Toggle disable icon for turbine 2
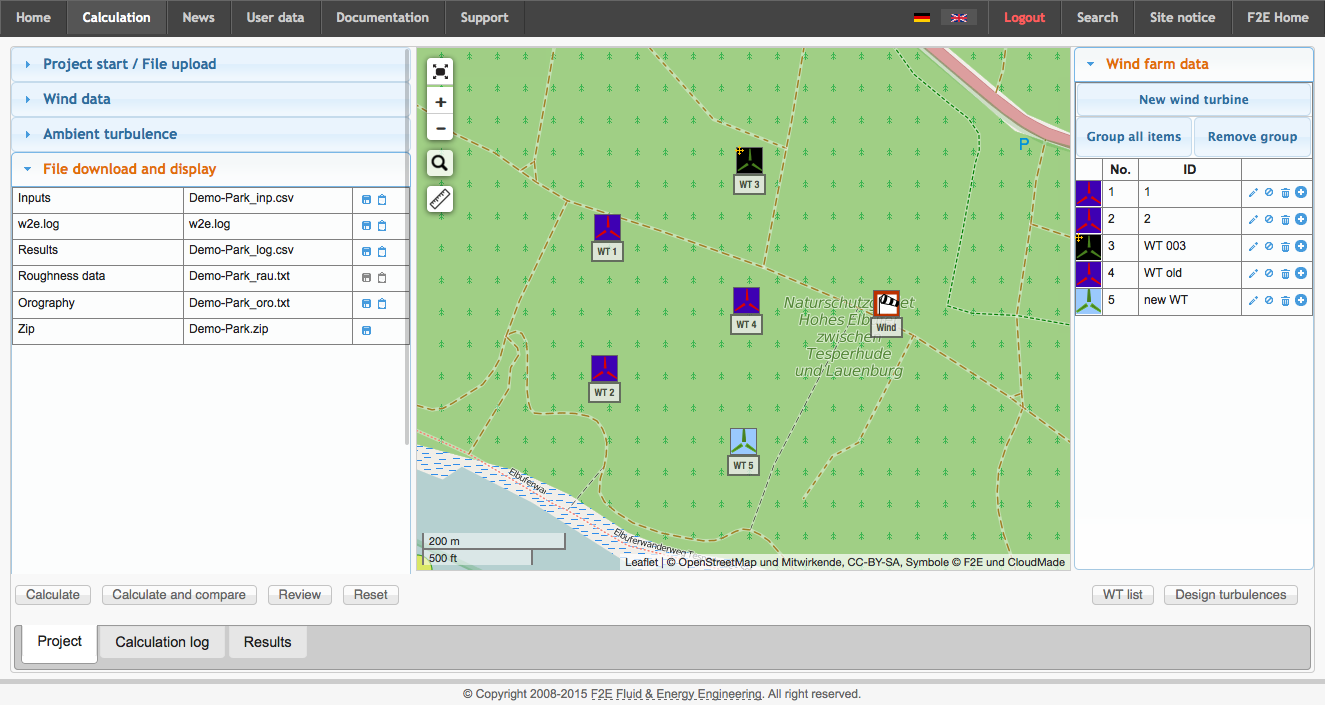 click(x=1269, y=219)
